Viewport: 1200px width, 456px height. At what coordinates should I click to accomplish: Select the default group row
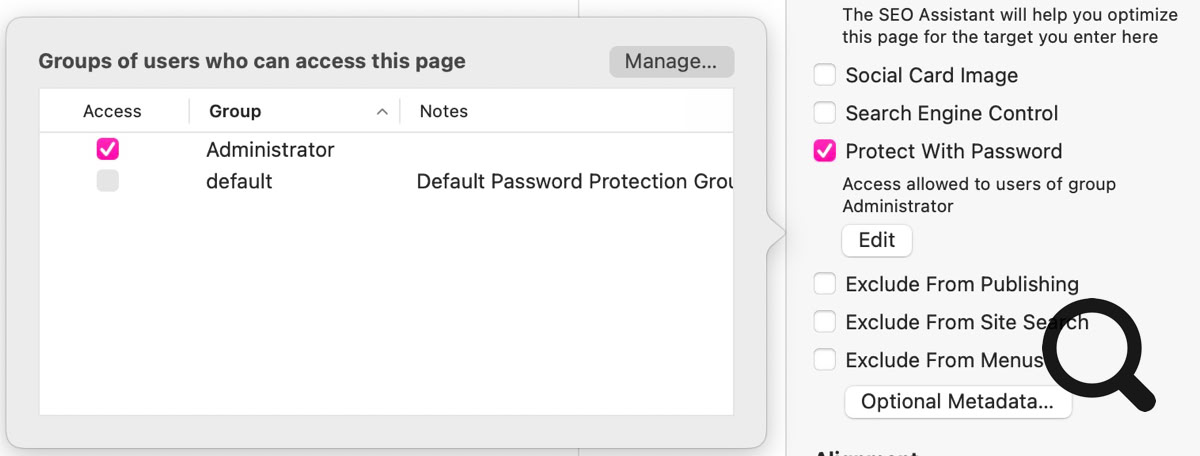pyautogui.click(x=239, y=182)
